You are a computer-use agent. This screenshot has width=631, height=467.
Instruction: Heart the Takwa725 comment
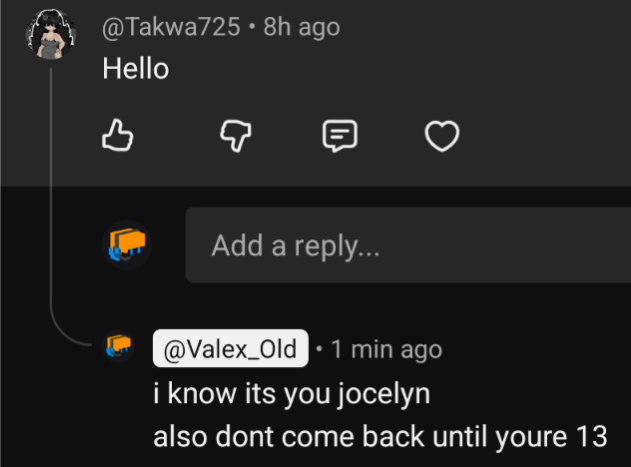(442, 136)
